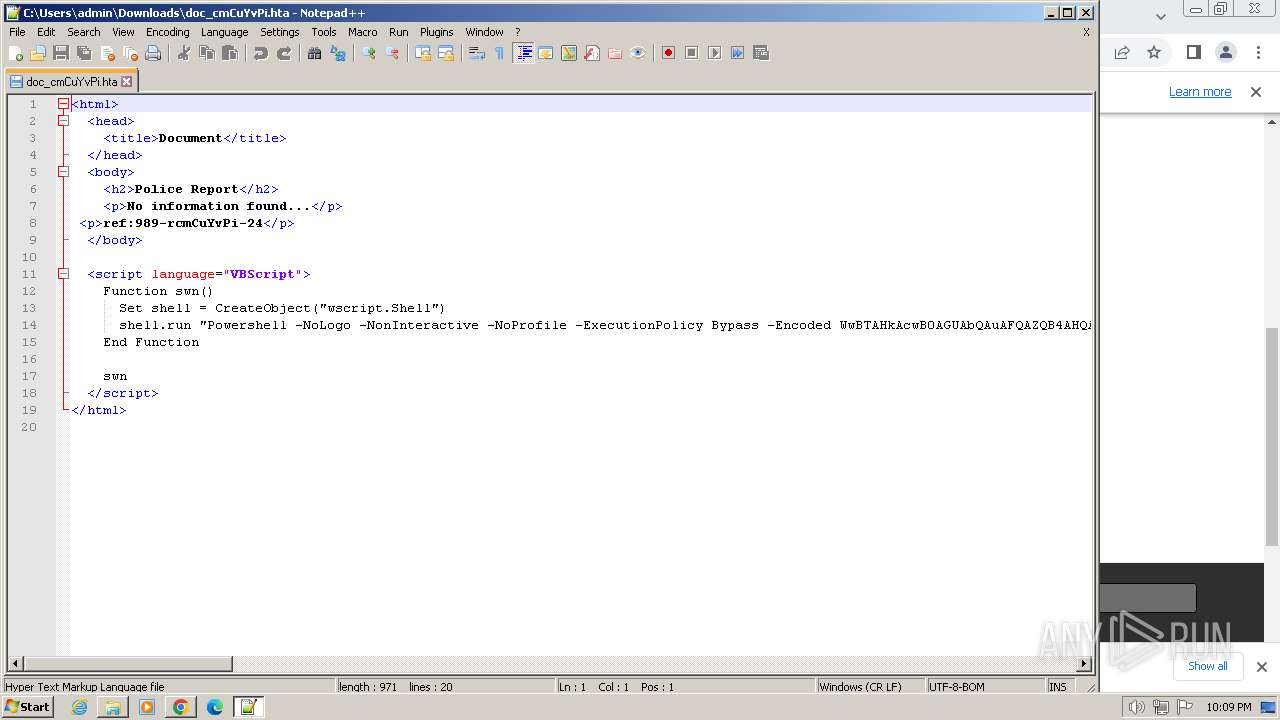Collapse the html fold marker on line 1
Screen dimensions: 1280x720
(63, 104)
